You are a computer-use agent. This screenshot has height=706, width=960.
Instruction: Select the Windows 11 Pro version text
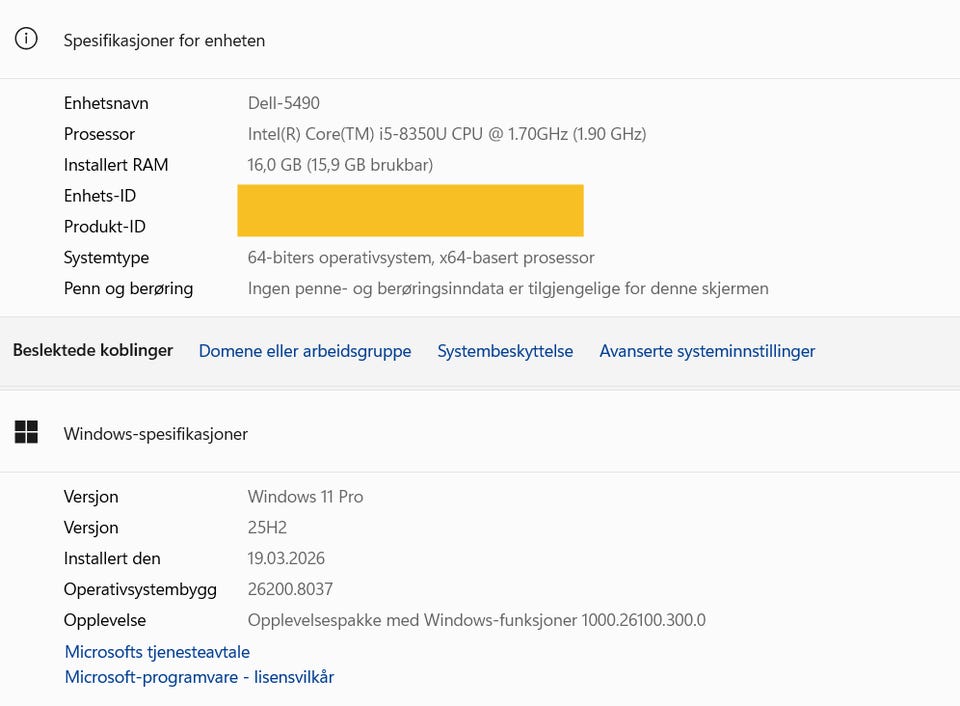point(306,496)
